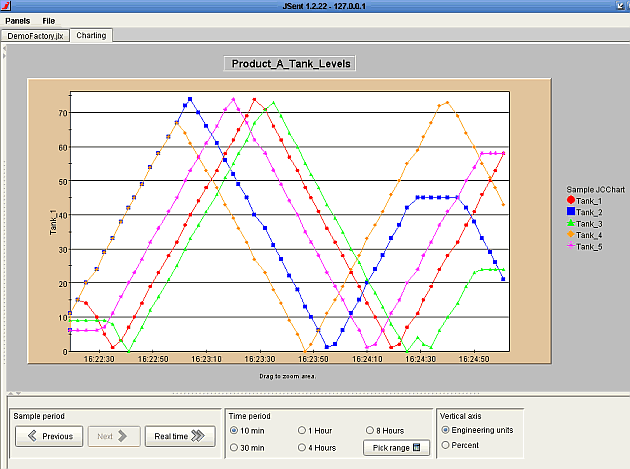
Task: Click the 16:24:30 time axis label
Action: tap(420, 359)
